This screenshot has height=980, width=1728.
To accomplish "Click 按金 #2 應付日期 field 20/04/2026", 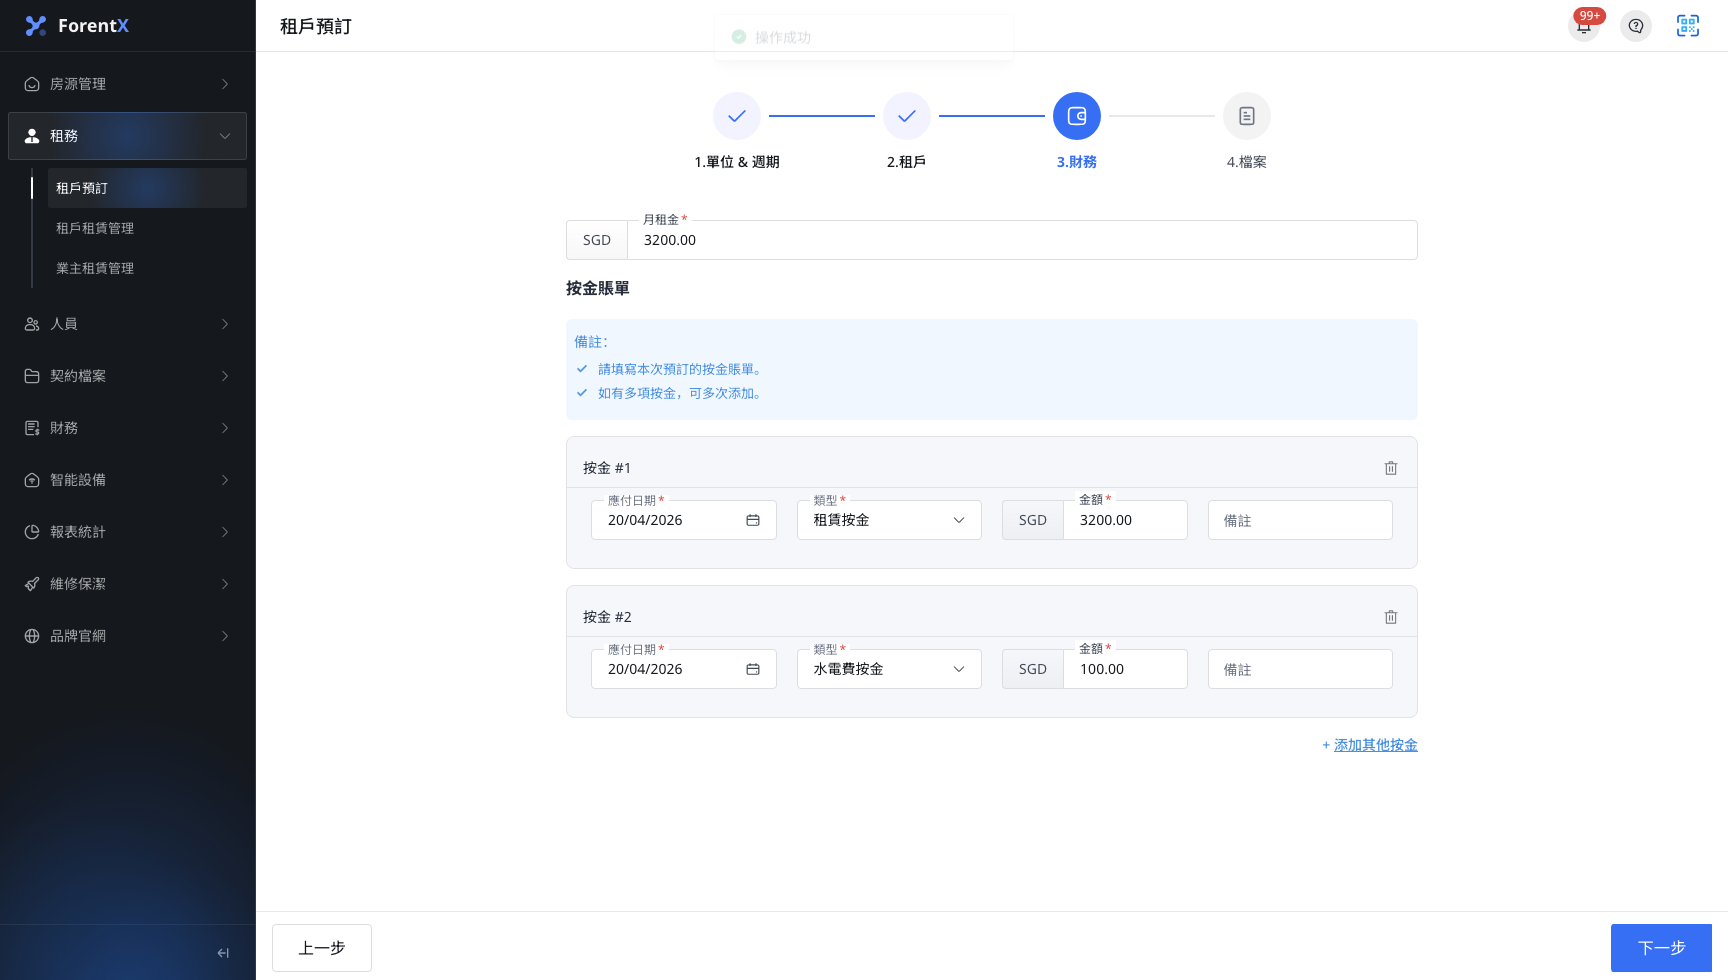I will tap(684, 669).
